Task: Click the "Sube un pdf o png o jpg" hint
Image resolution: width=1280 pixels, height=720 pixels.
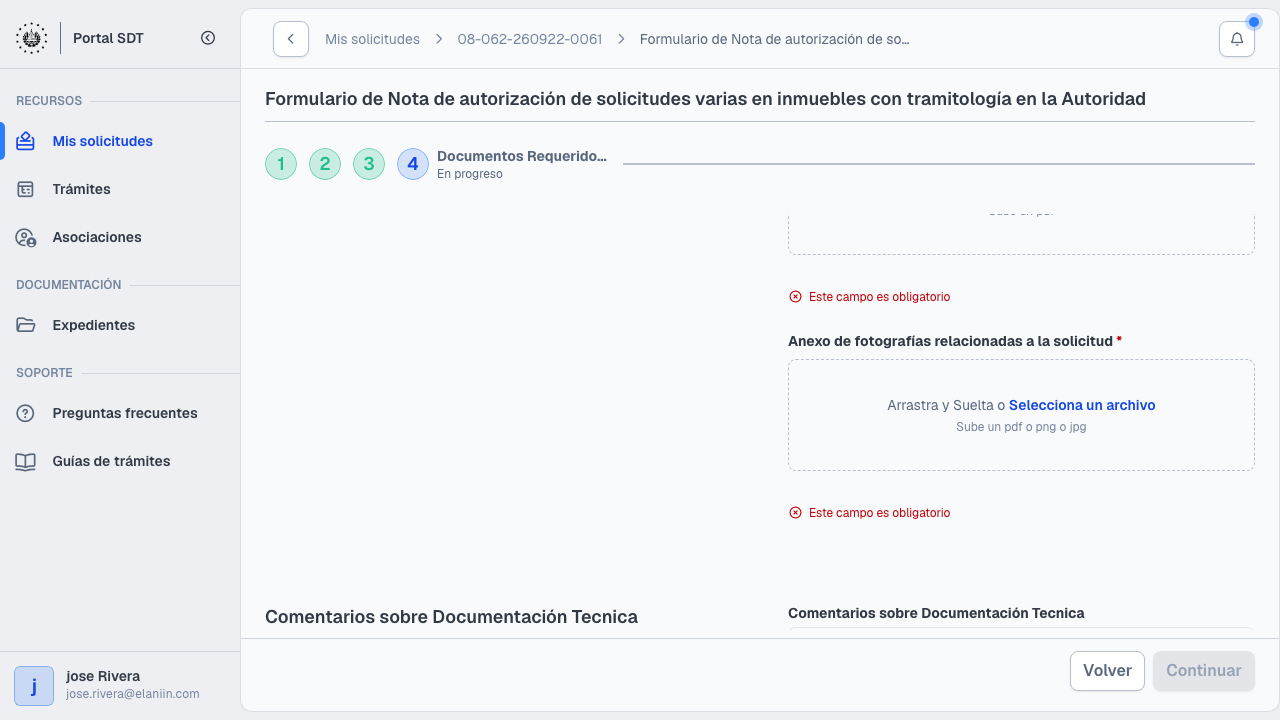Action: click(1021, 427)
